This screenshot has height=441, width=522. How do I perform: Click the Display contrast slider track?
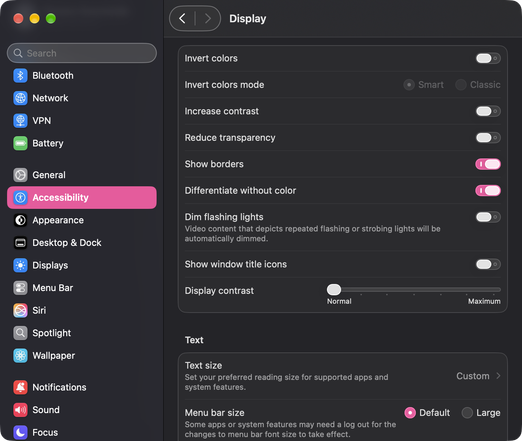pos(414,290)
